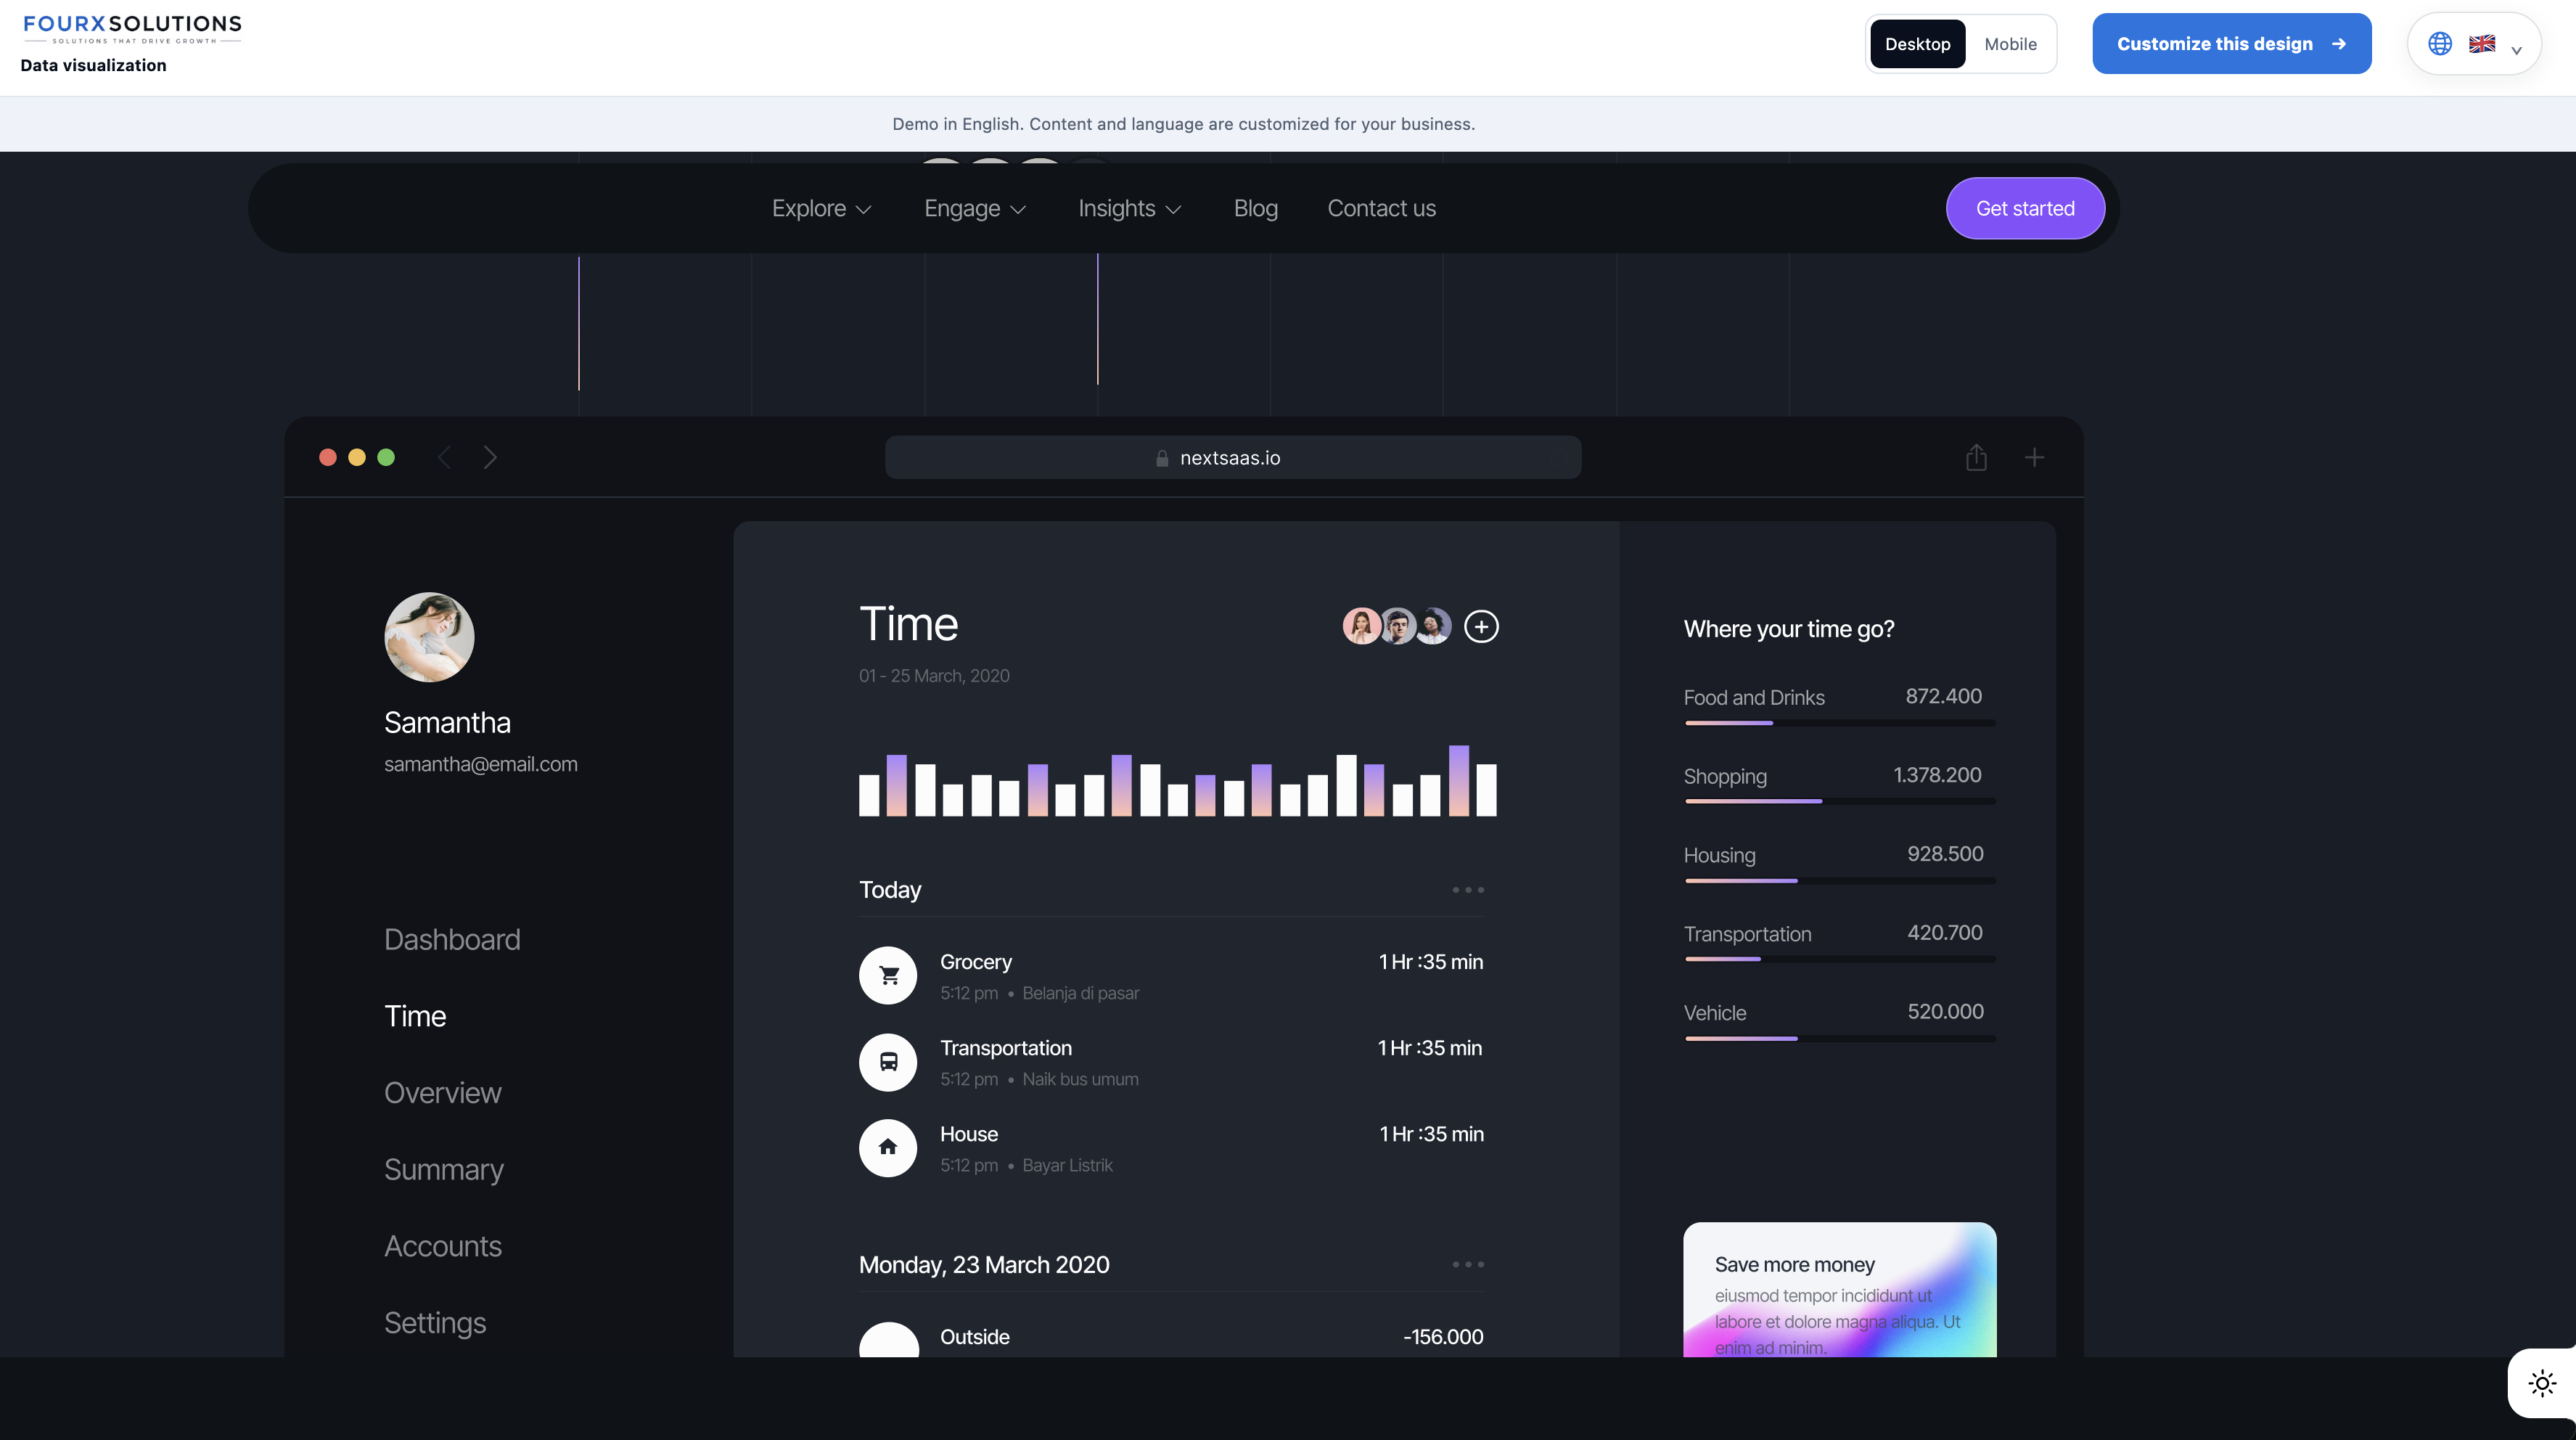Open Monday 23 March three-dot menu

point(1468,1264)
